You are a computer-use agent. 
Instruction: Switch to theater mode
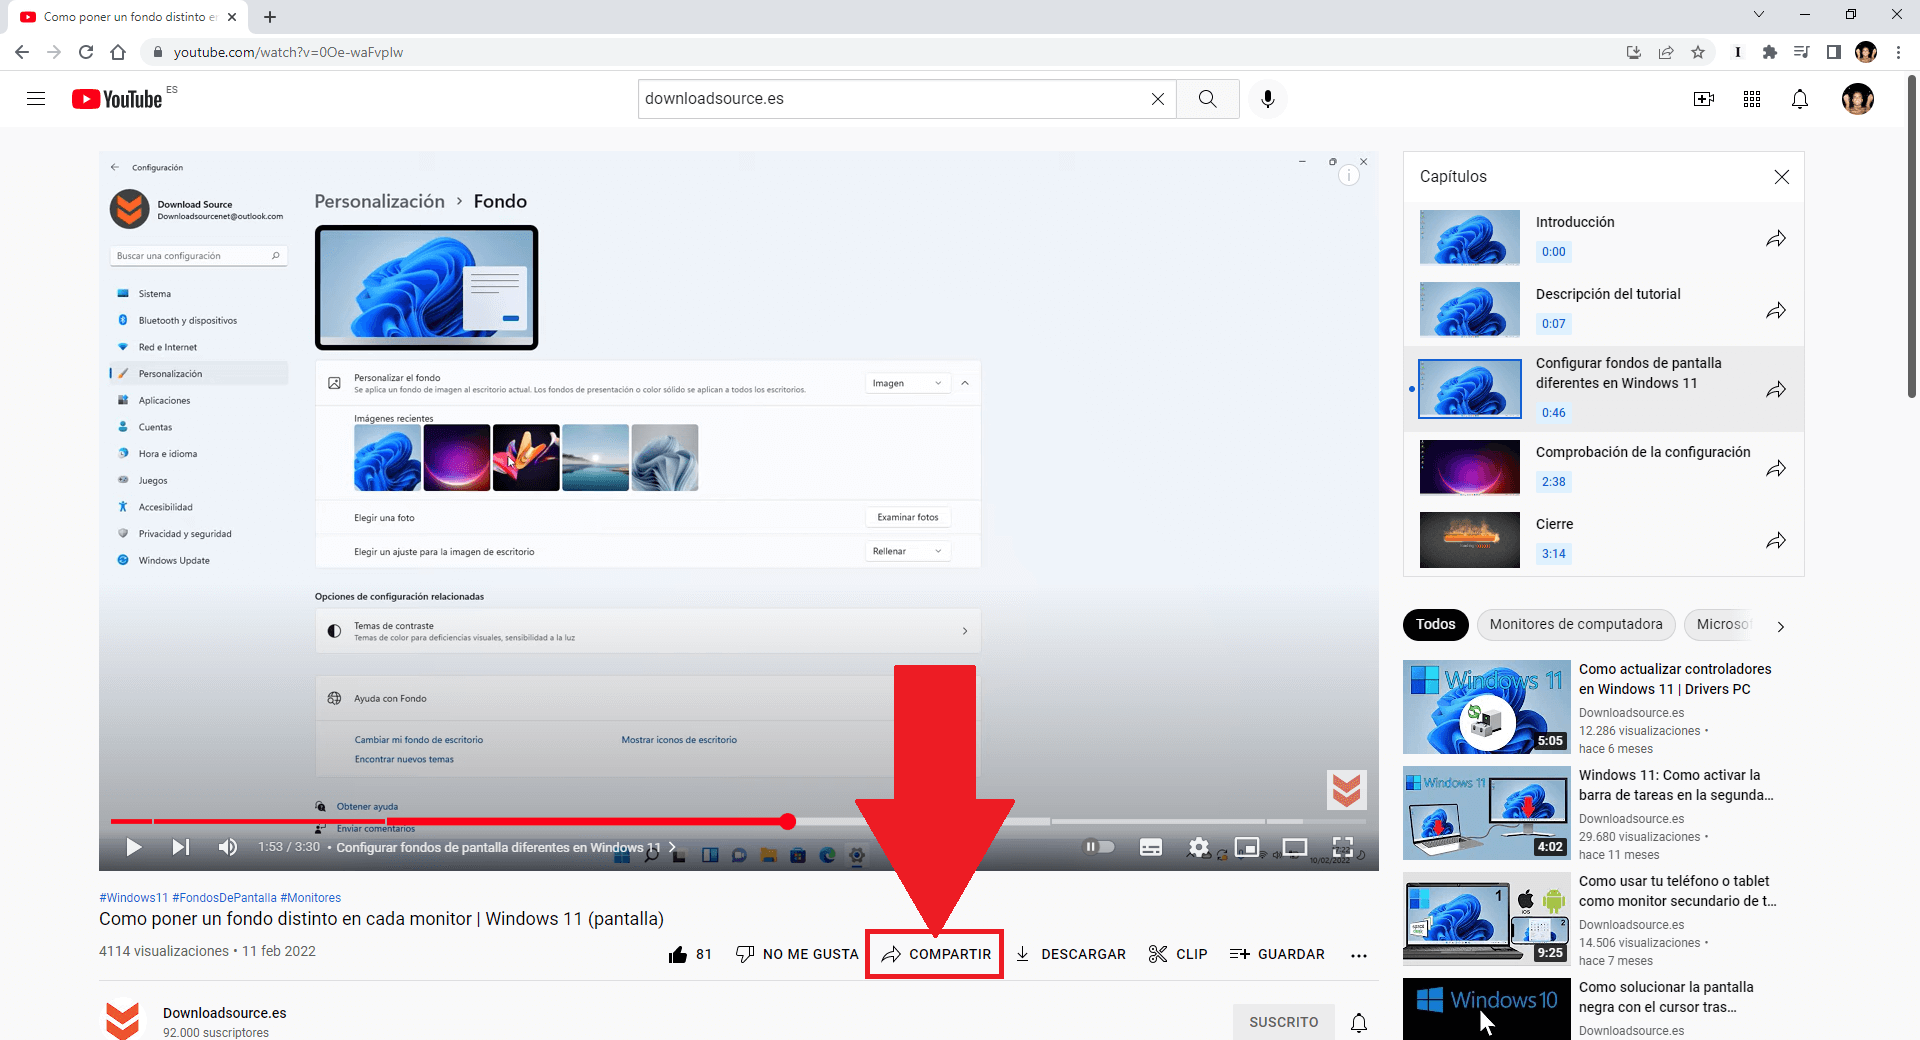pos(1295,847)
